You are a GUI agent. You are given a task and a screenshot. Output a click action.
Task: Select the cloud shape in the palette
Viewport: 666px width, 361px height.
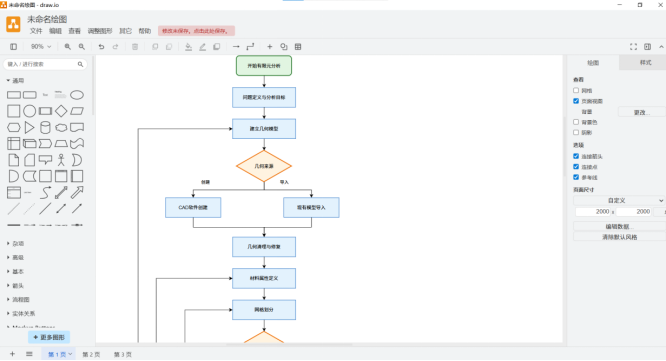click(61, 127)
